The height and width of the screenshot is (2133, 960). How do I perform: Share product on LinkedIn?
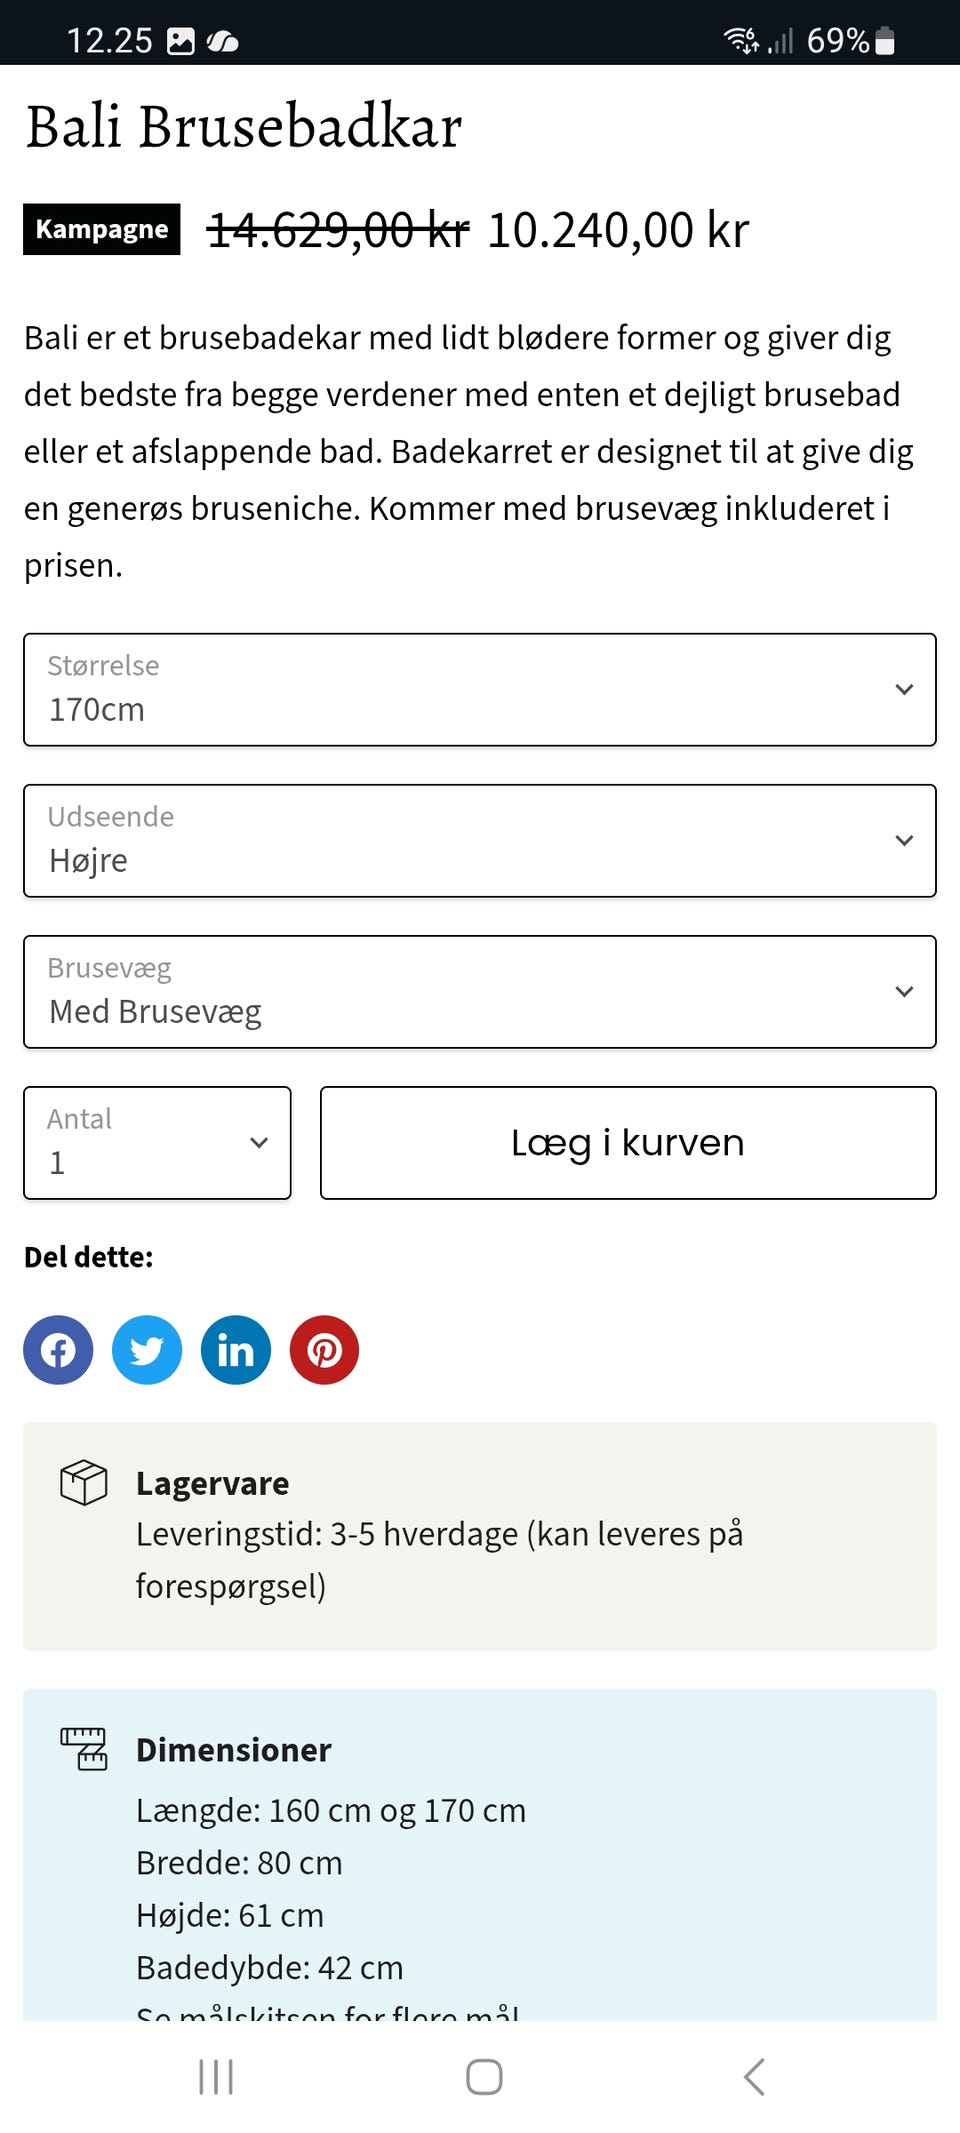(x=236, y=1350)
